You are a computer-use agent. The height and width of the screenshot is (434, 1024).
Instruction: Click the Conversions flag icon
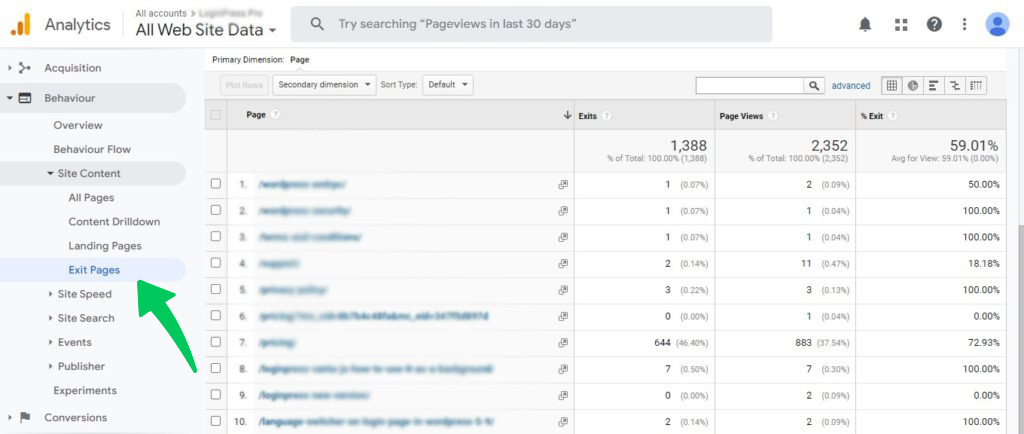coord(25,418)
